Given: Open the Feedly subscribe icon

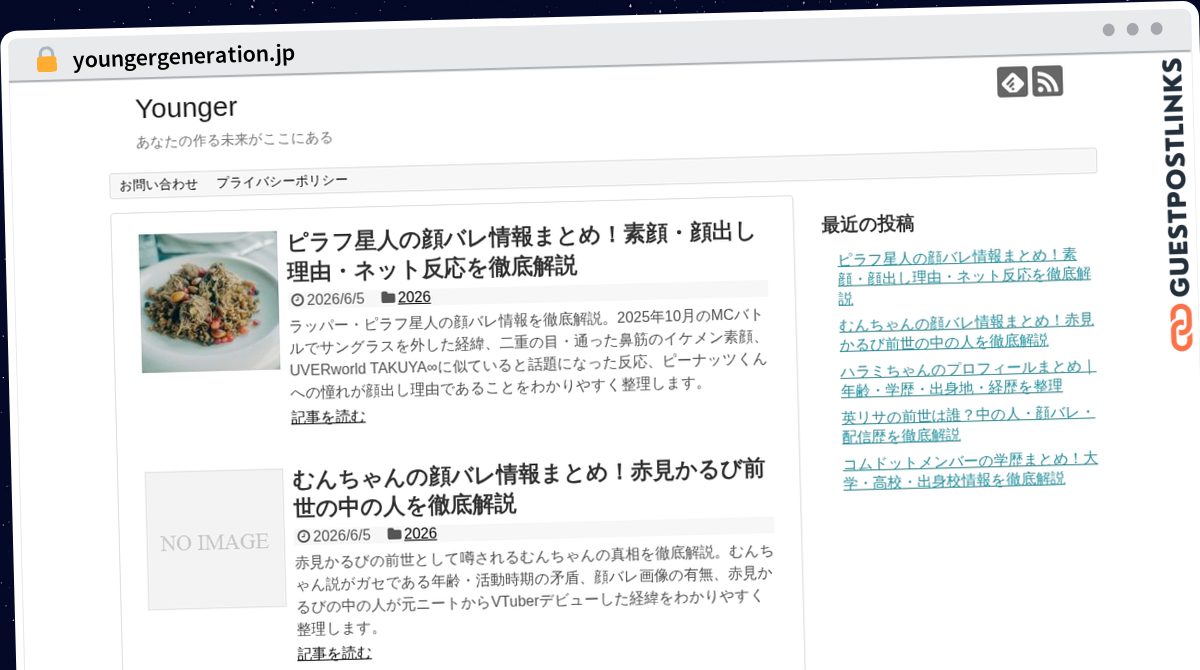Looking at the screenshot, I should 1012,82.
